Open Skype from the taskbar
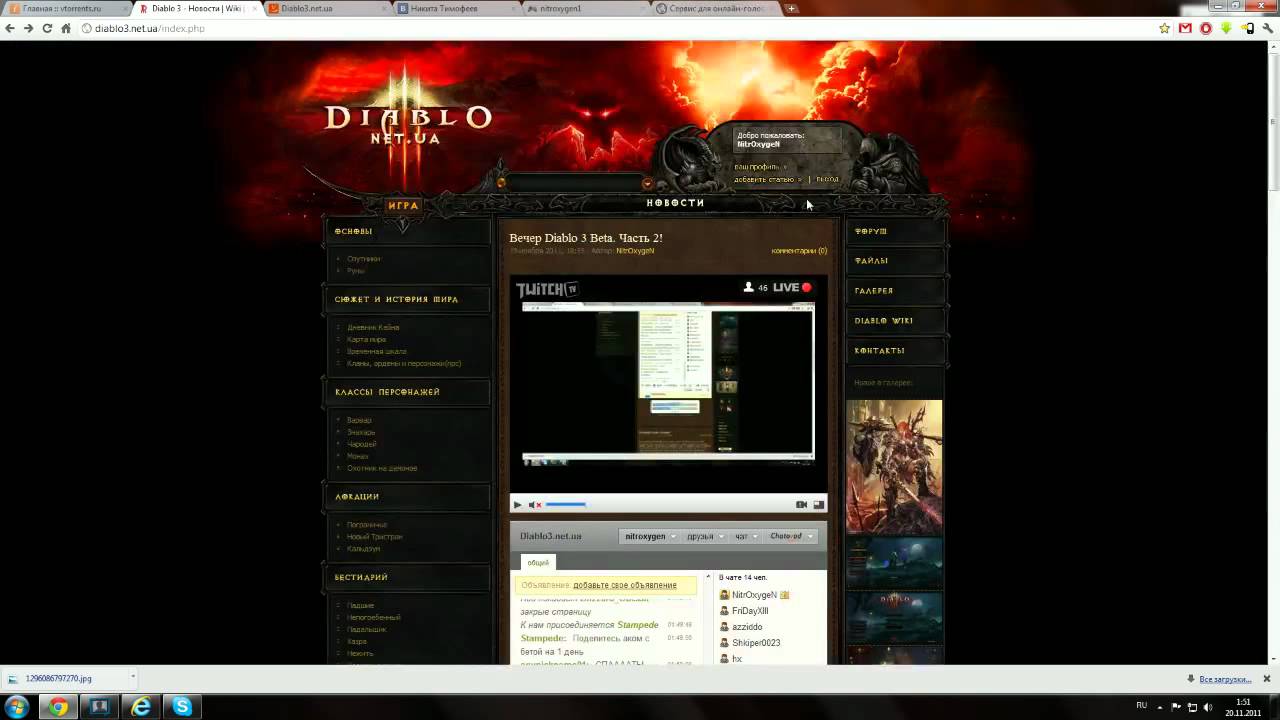1280x720 pixels. [x=182, y=707]
